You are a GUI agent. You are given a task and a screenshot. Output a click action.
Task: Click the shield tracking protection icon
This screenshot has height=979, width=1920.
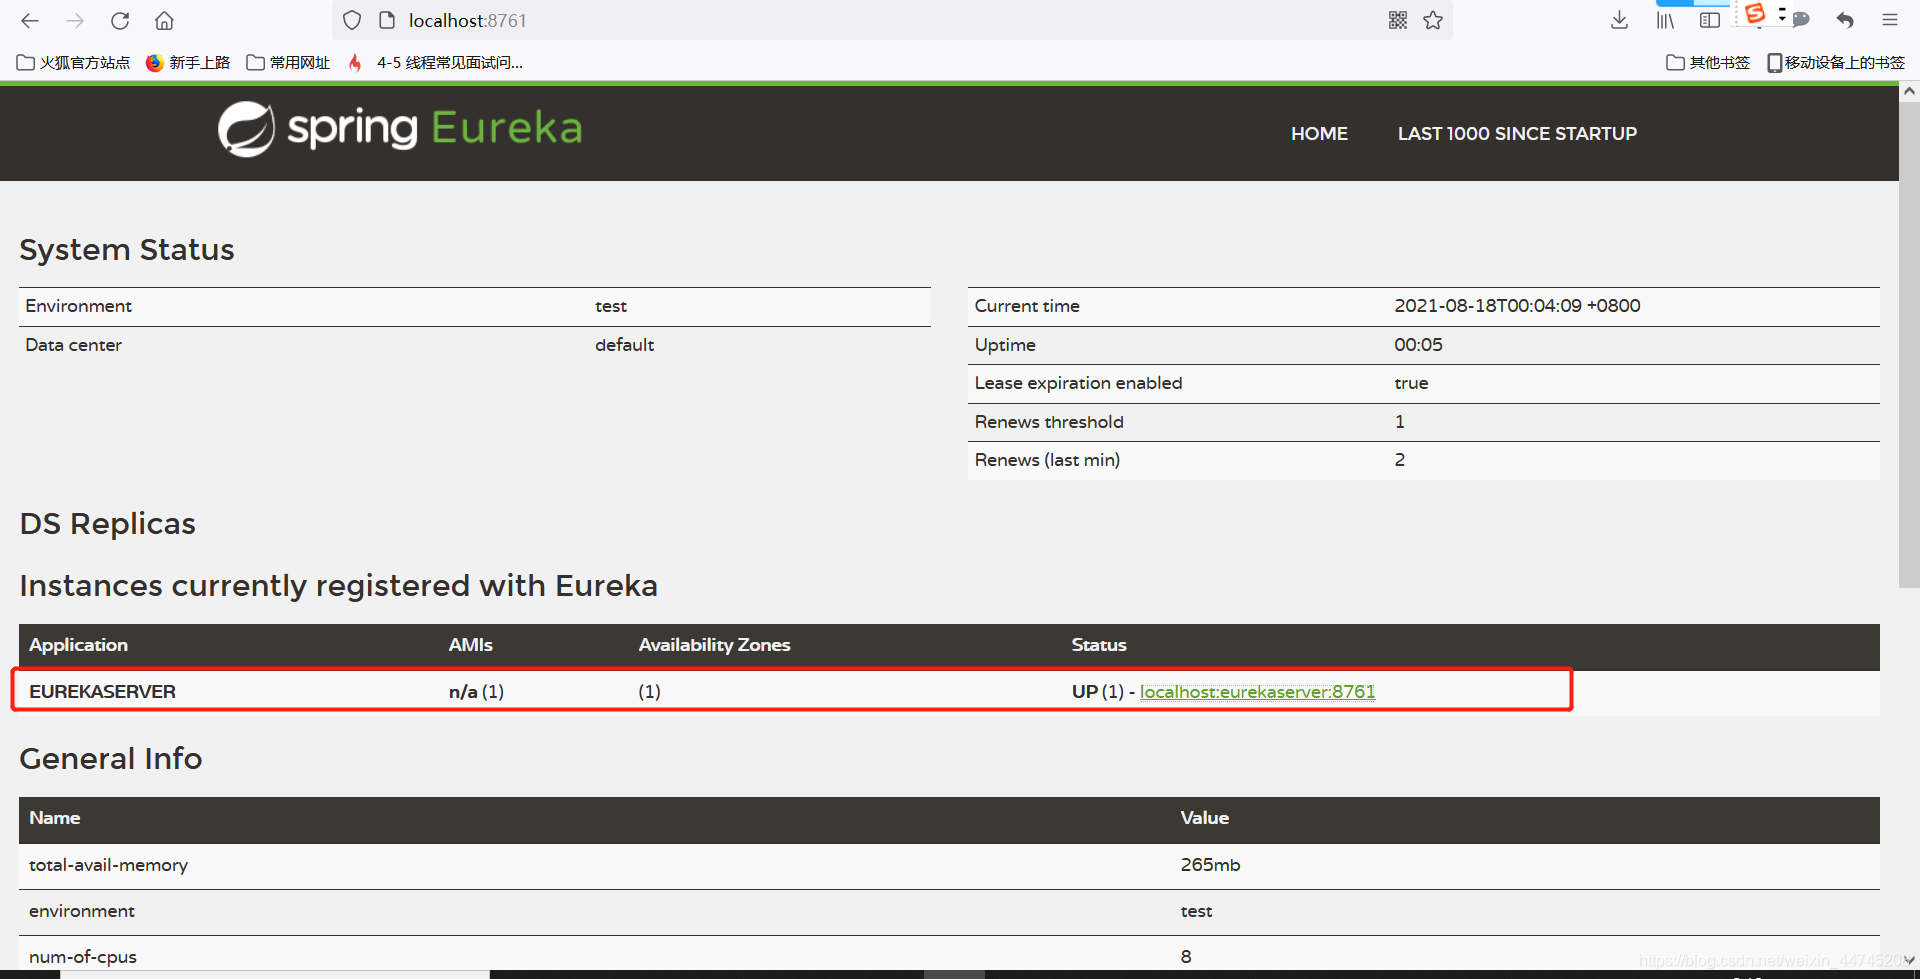coord(352,20)
